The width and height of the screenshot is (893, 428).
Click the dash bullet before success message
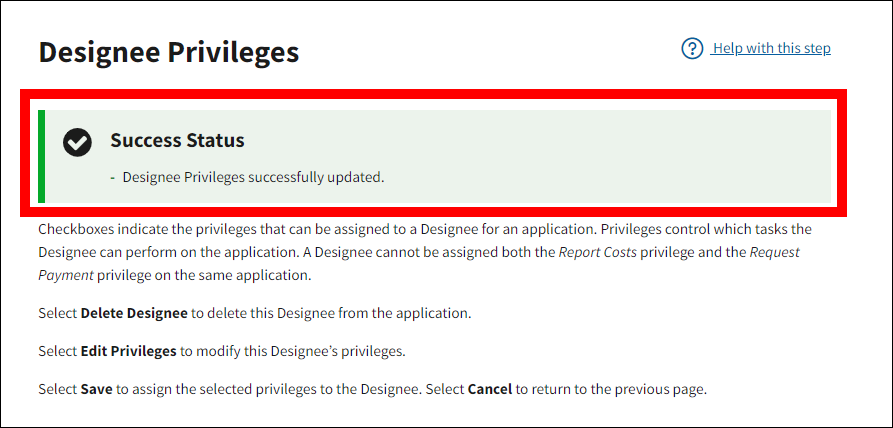[113, 177]
